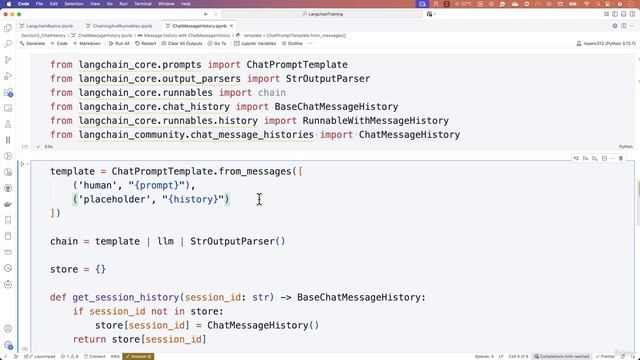Click the Python language label of first cell
The height and width of the screenshot is (360, 640).
[x=626, y=147]
